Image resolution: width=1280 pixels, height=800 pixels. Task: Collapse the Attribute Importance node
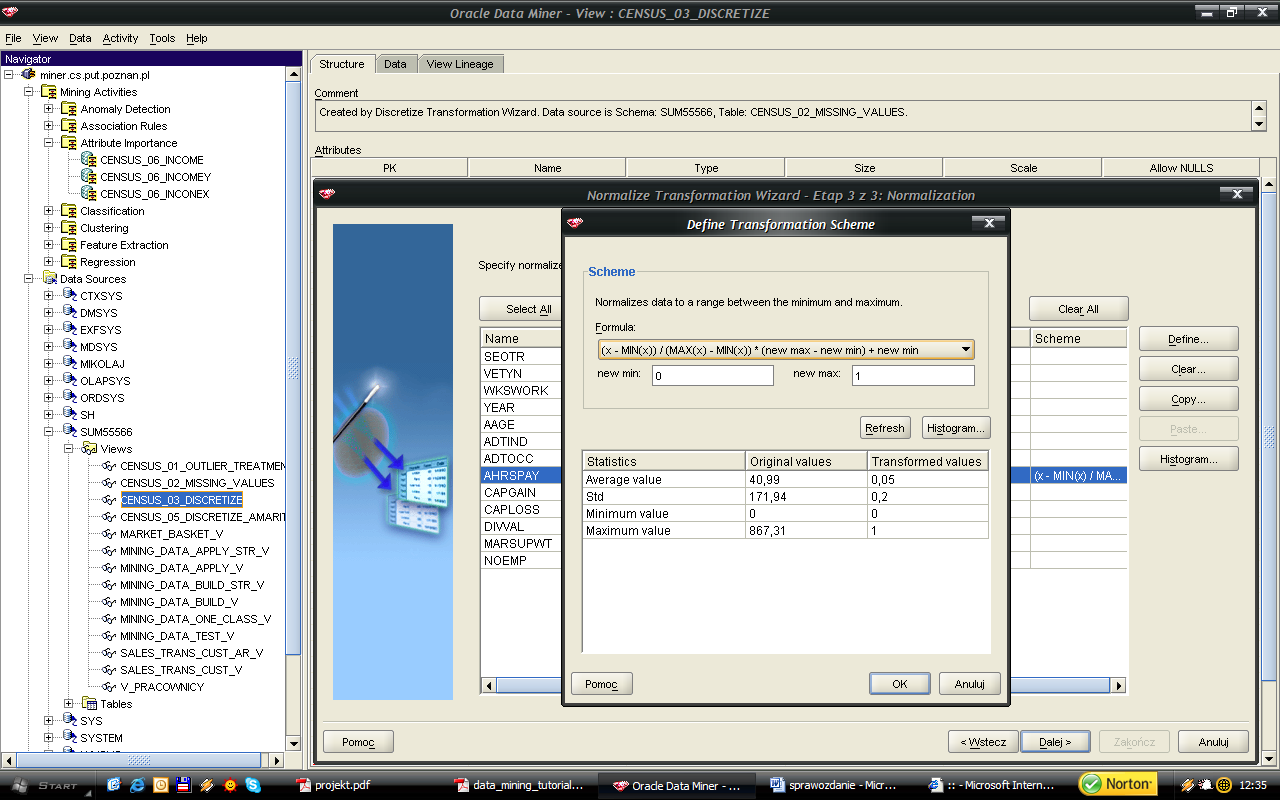click(49, 143)
